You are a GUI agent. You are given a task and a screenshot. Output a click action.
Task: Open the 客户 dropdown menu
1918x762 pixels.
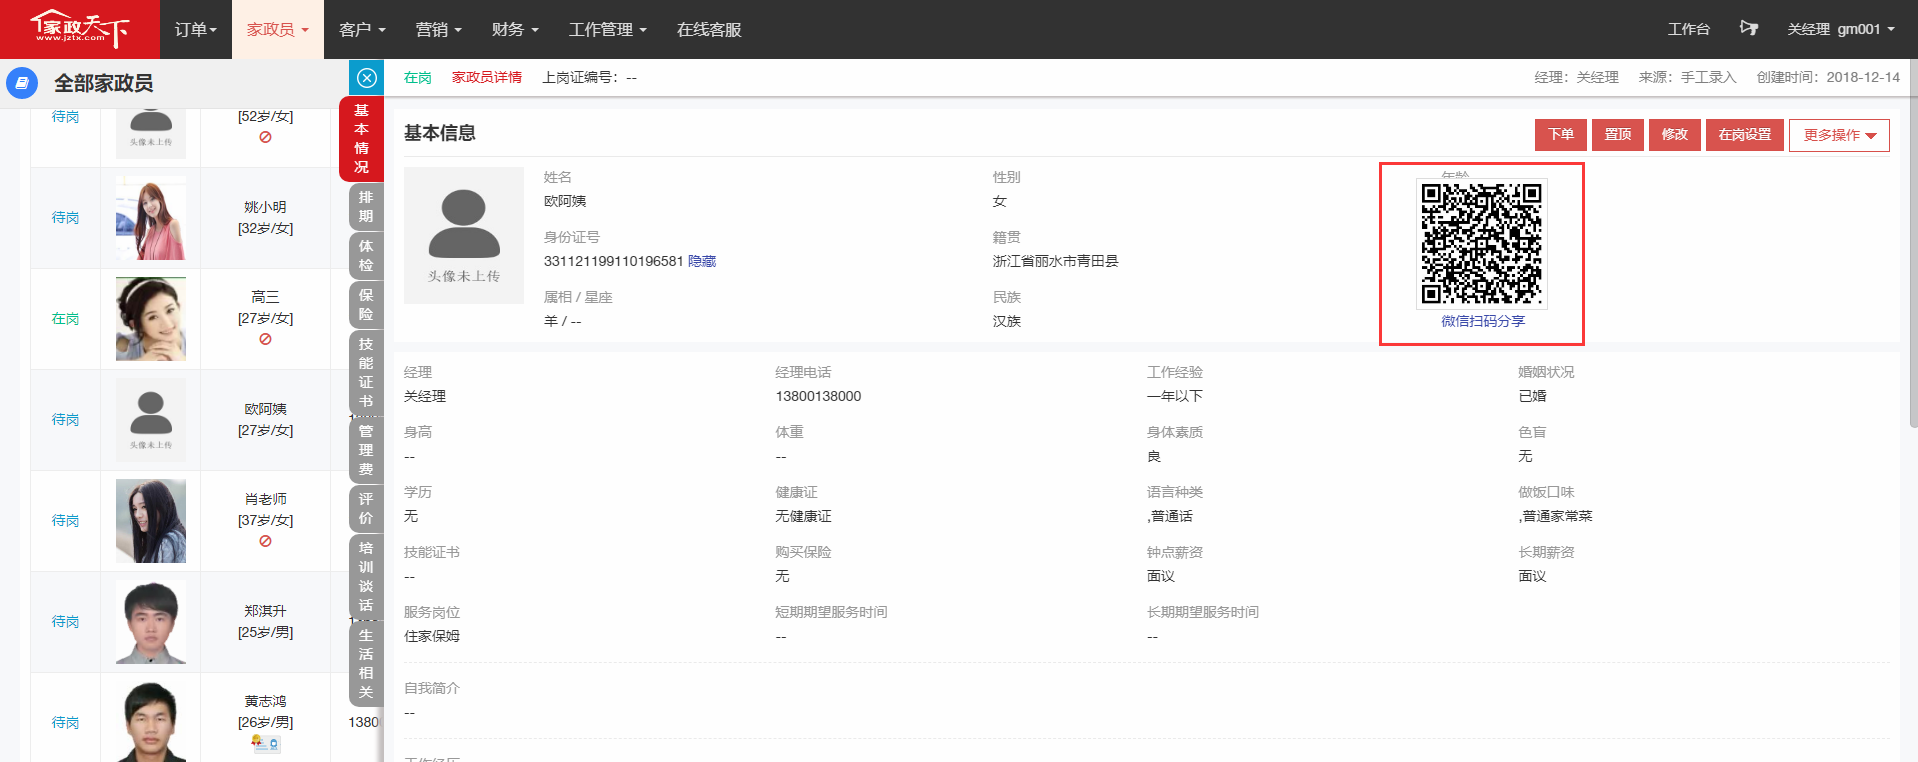[362, 29]
